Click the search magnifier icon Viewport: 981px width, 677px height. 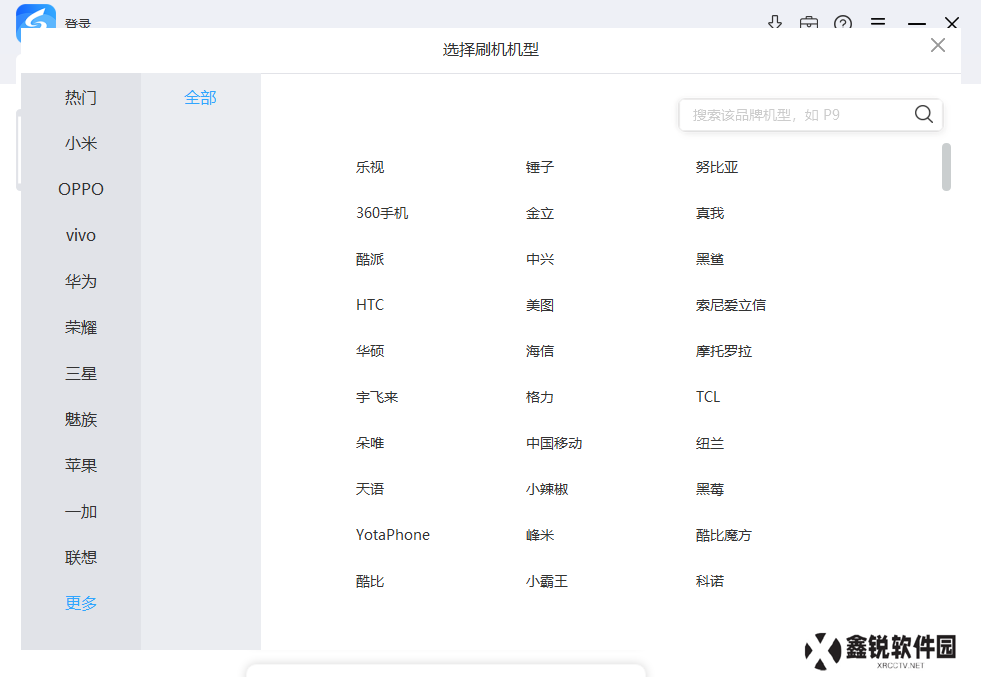coord(923,115)
